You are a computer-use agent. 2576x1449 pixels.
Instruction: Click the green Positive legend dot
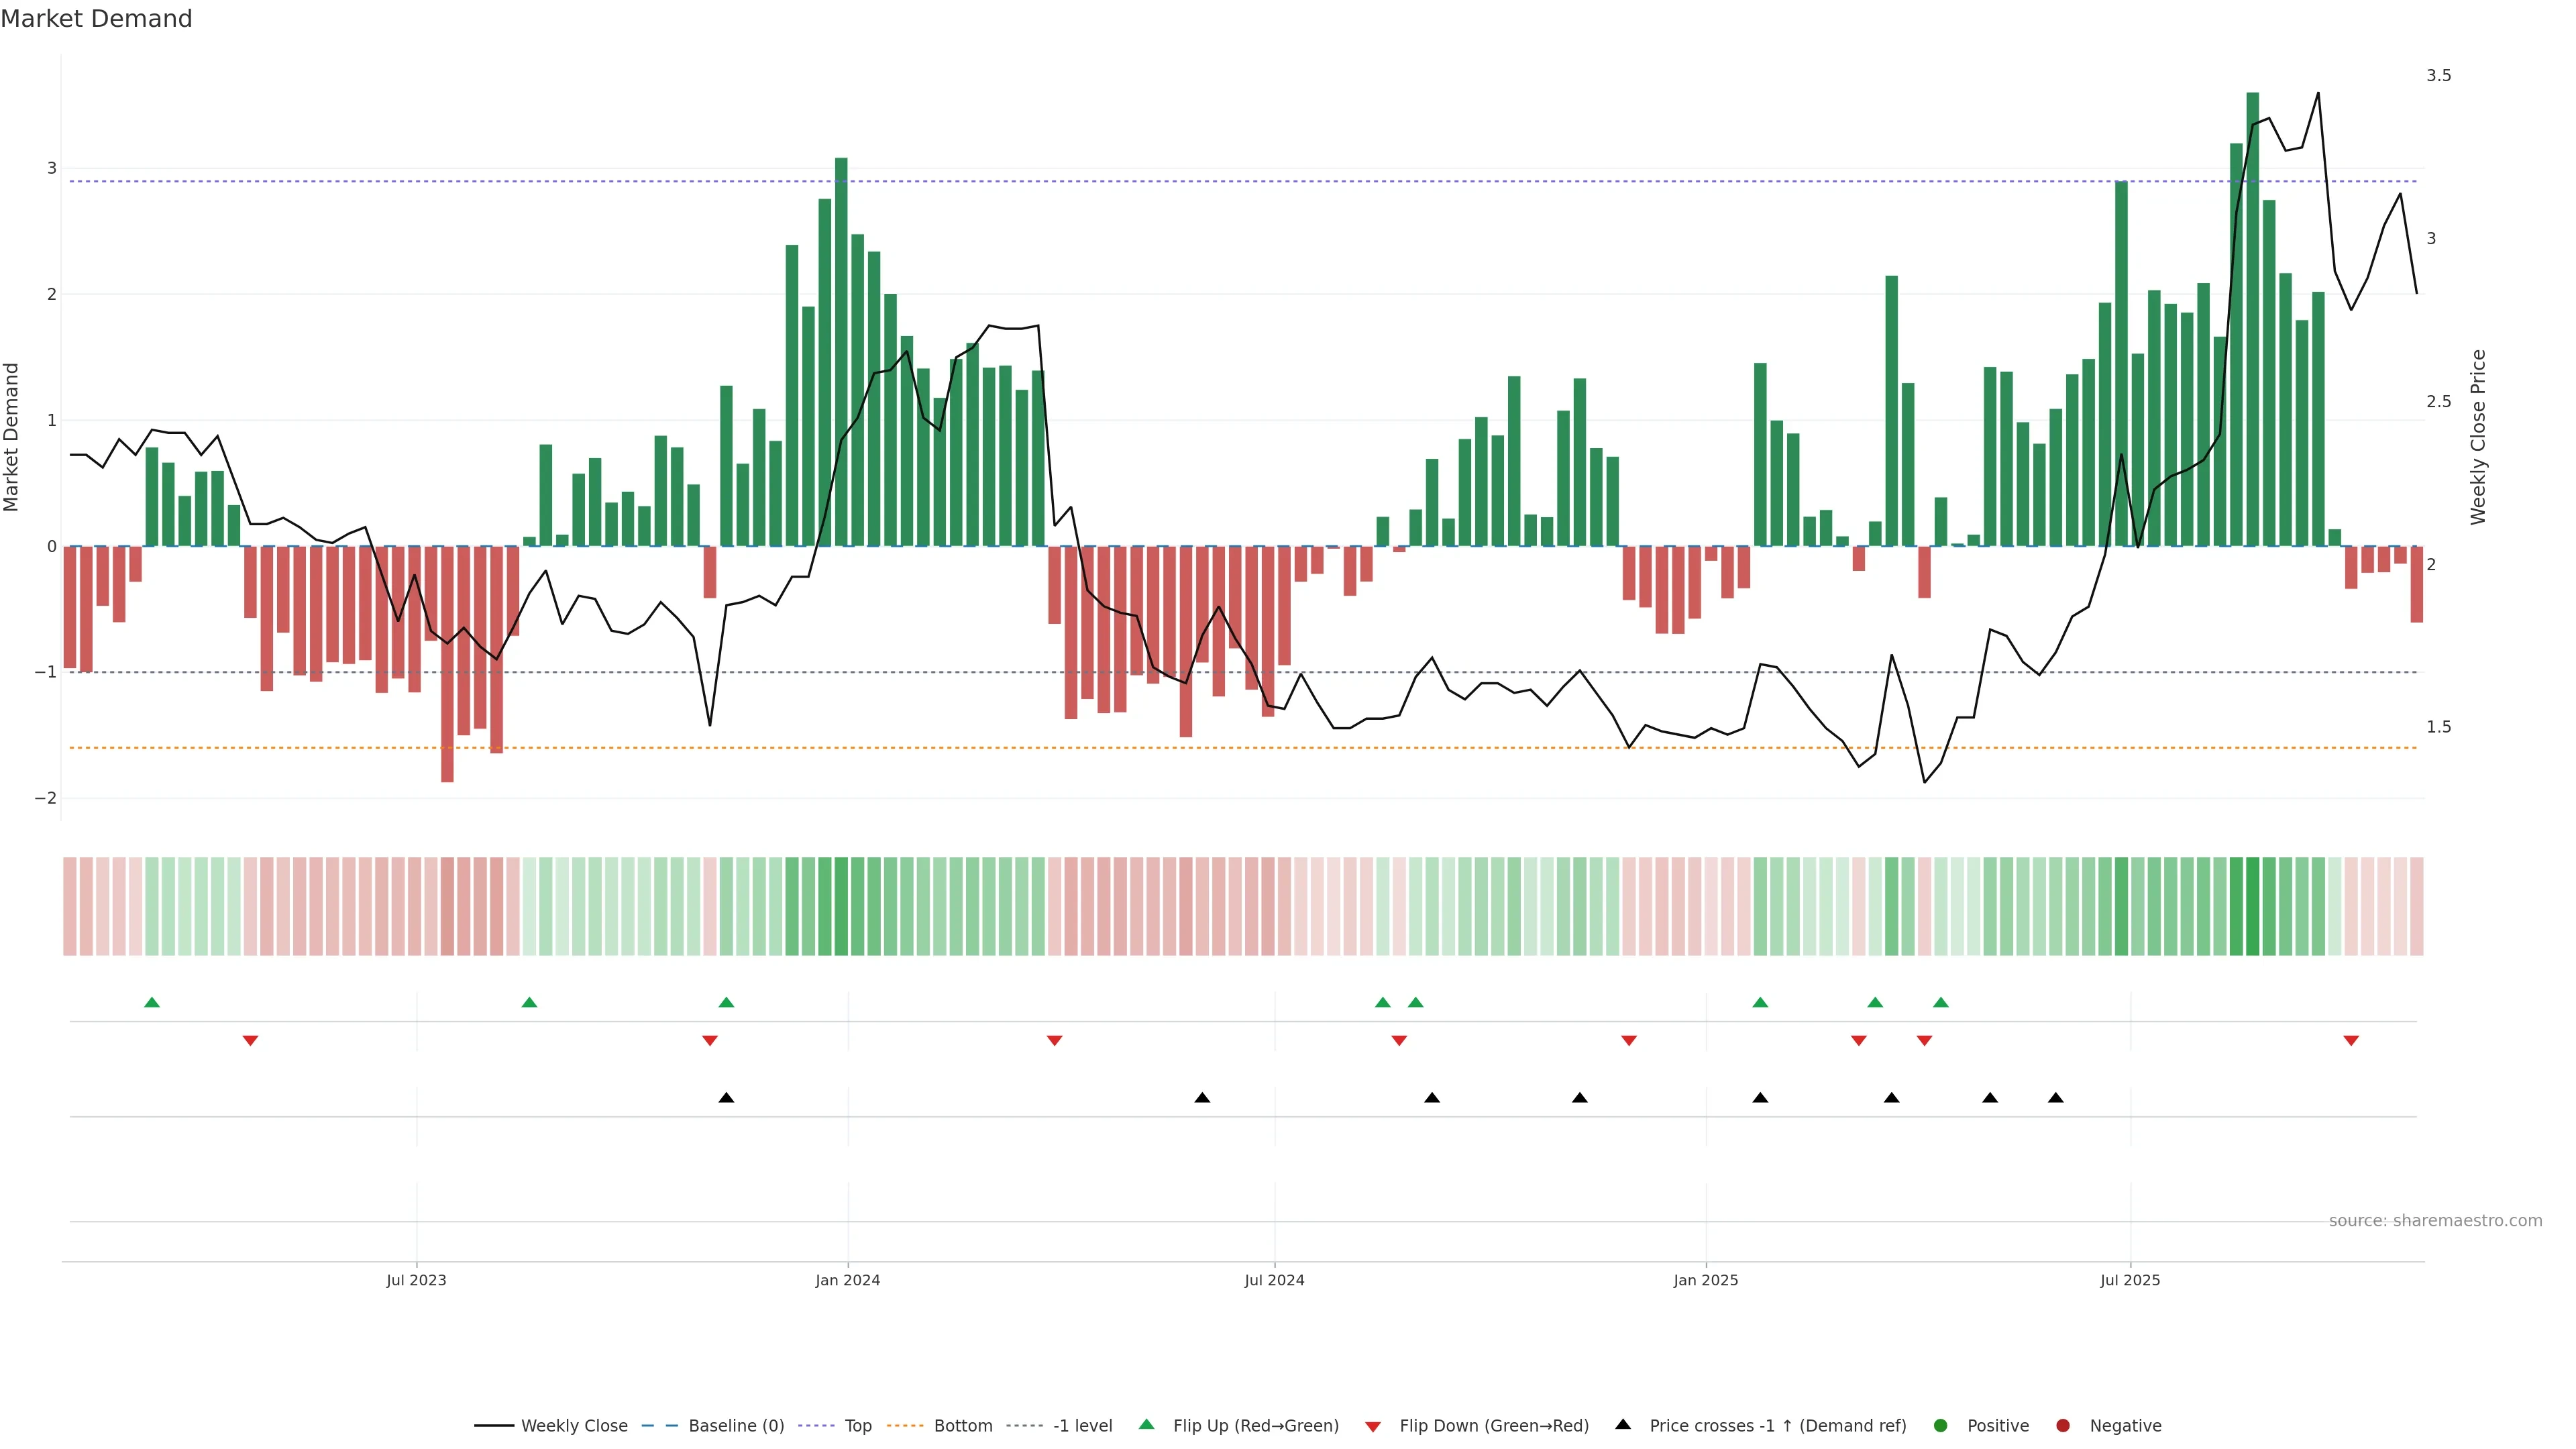(x=1941, y=1426)
